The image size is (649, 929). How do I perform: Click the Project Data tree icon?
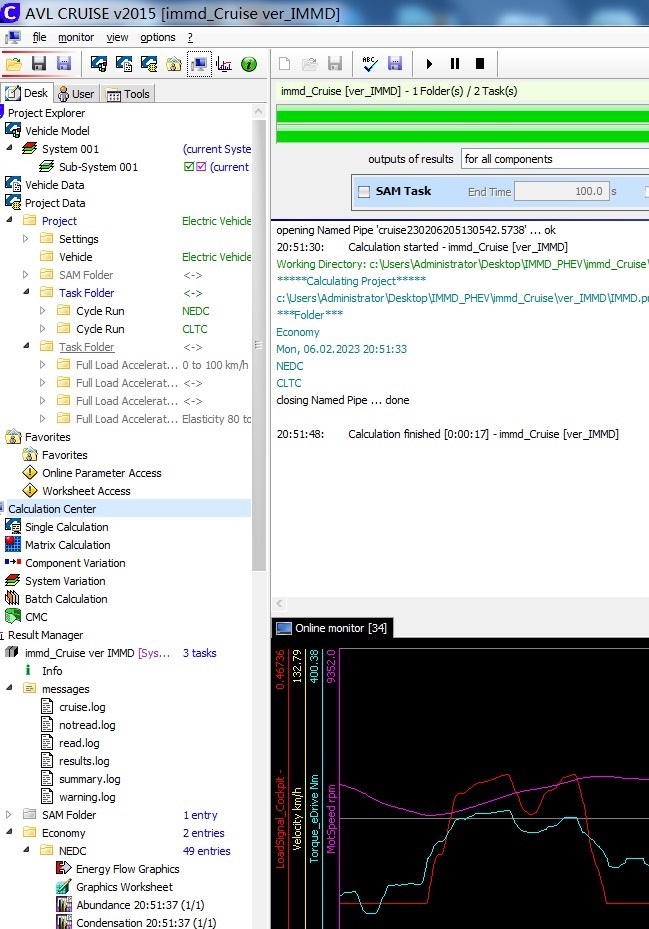[13, 203]
